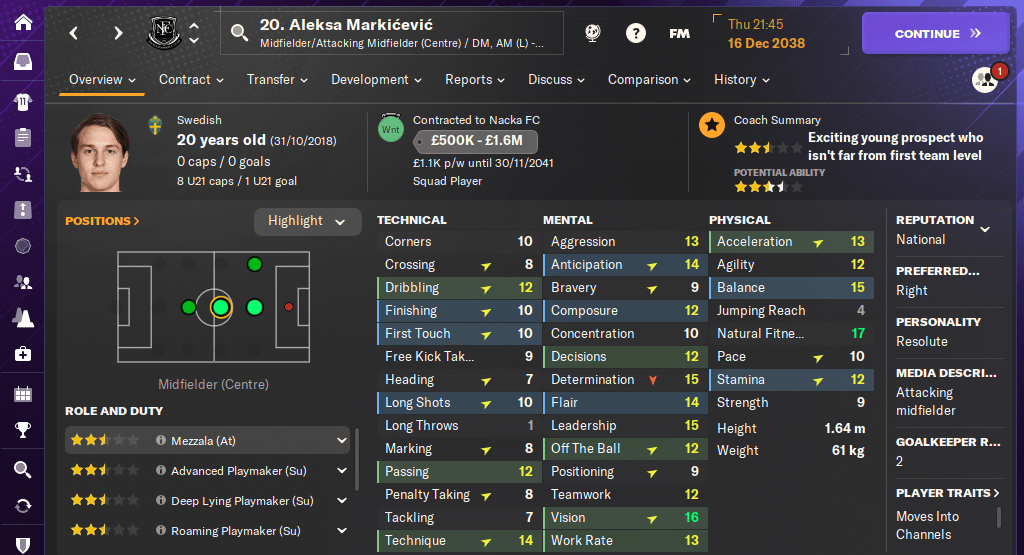Click the Medical Centre first-aid icon
This screenshot has height=555, width=1024.
coord(22,354)
